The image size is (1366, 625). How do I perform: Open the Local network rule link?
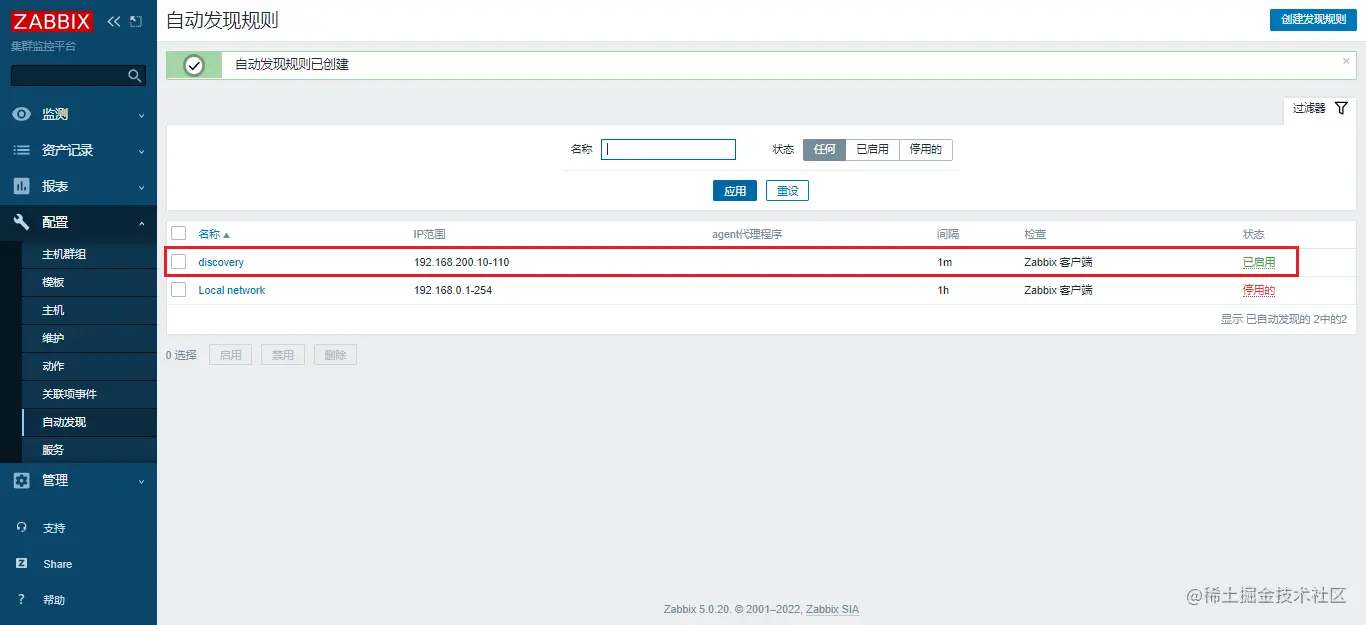(x=232, y=290)
